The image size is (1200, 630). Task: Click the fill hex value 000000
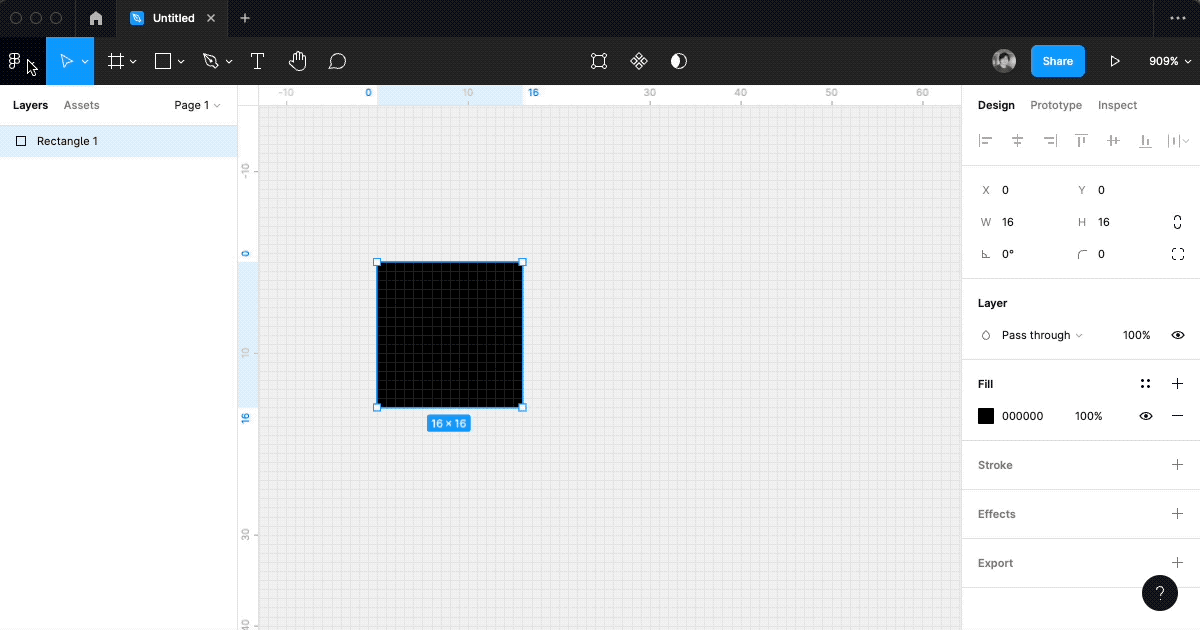[1023, 416]
